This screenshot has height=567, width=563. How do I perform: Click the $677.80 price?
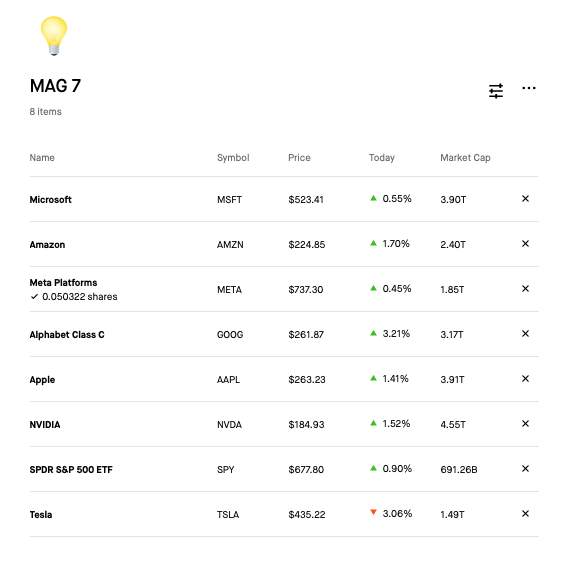click(306, 470)
